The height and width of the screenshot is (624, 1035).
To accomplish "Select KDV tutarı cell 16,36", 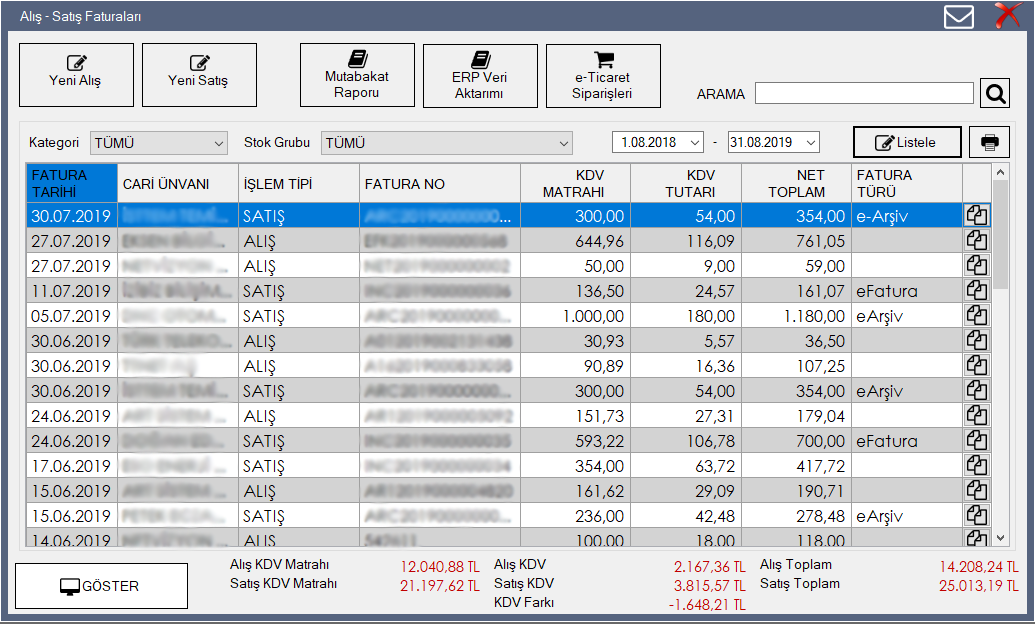I will coord(686,366).
